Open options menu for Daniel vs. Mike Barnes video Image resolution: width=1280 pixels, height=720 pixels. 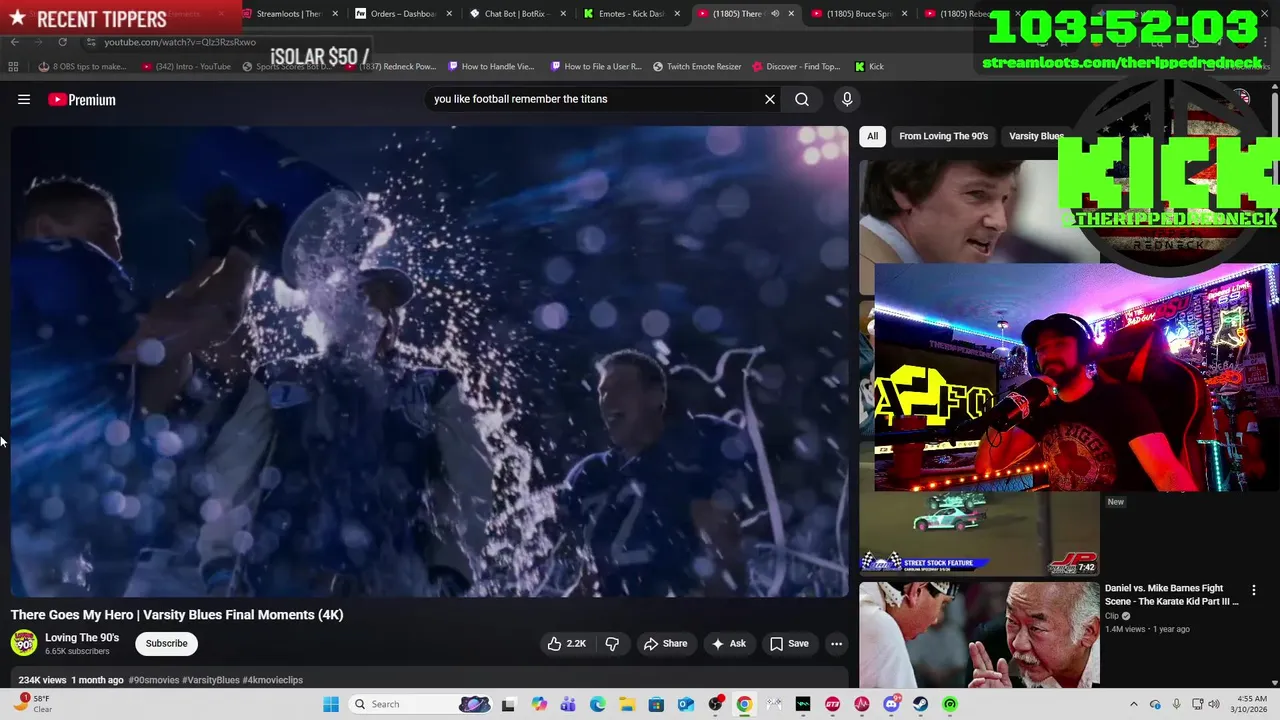click(x=1254, y=590)
